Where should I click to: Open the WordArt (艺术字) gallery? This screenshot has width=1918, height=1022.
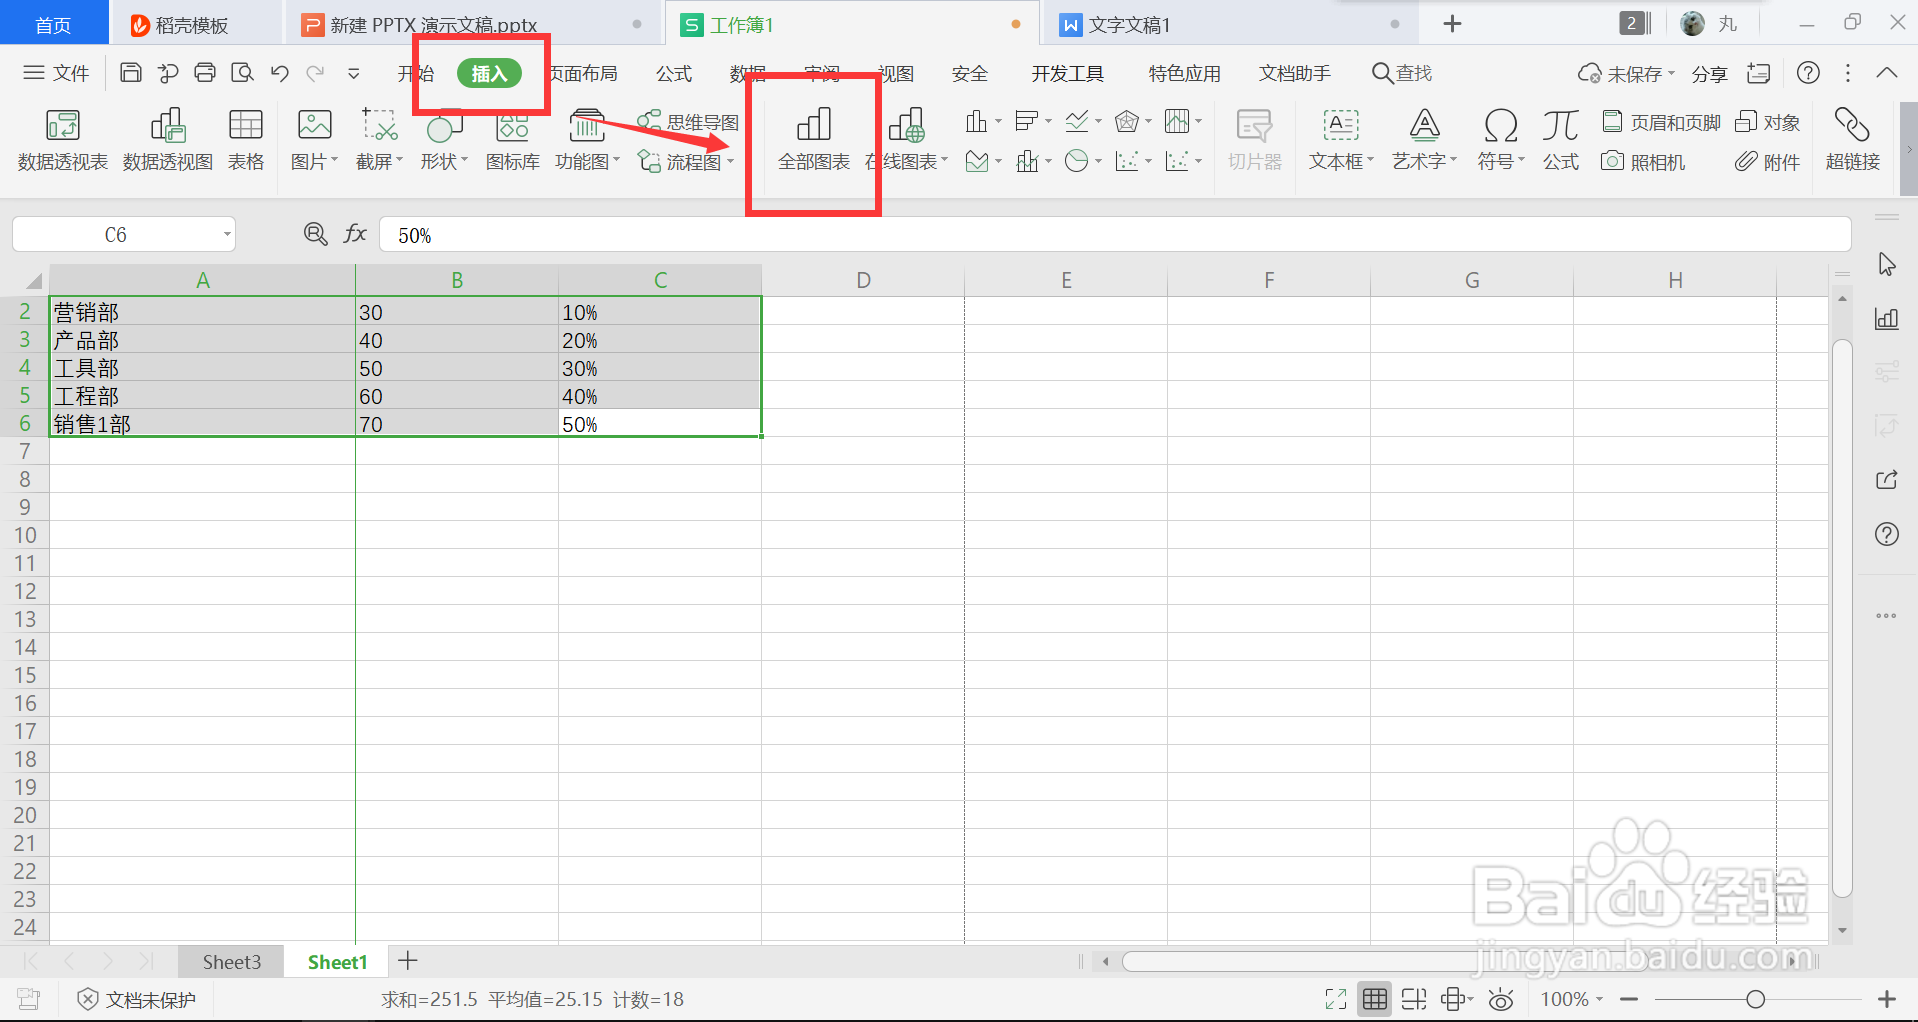point(1425,140)
